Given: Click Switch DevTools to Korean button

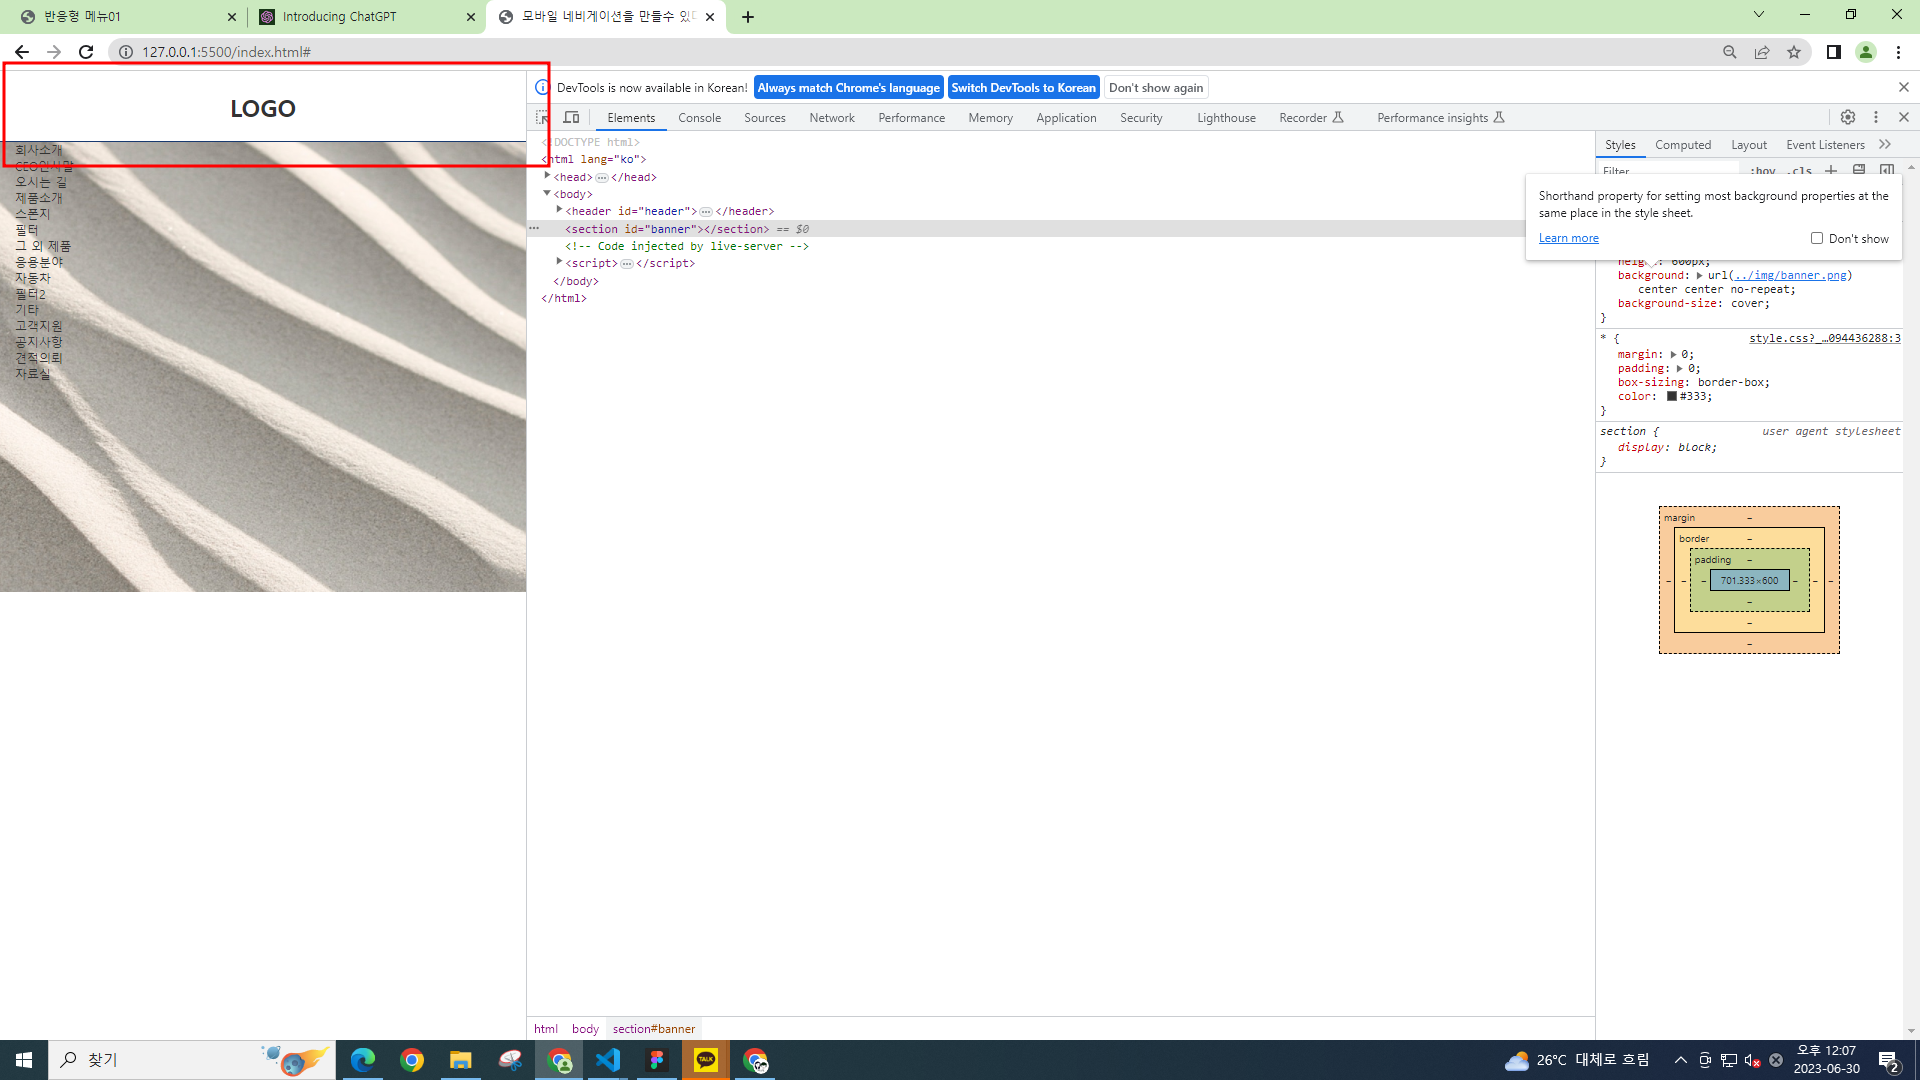Looking at the screenshot, I should tap(1023, 88).
